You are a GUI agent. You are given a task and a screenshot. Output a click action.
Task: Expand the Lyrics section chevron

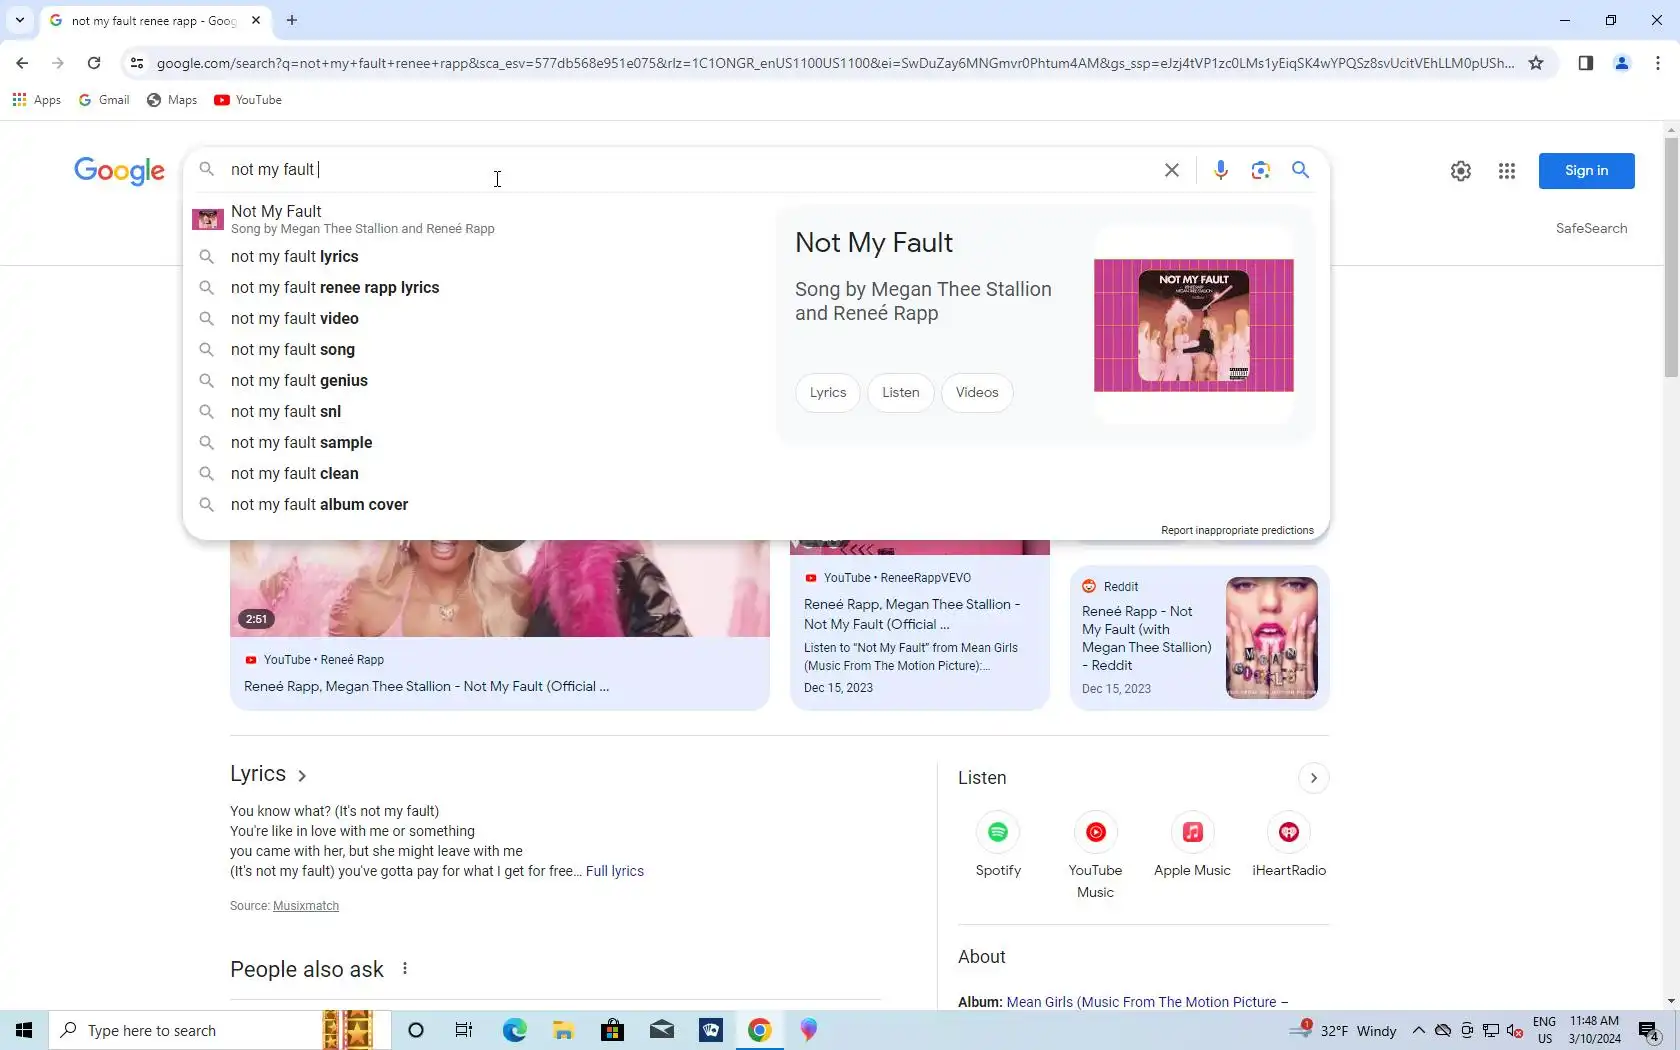pyautogui.click(x=302, y=775)
